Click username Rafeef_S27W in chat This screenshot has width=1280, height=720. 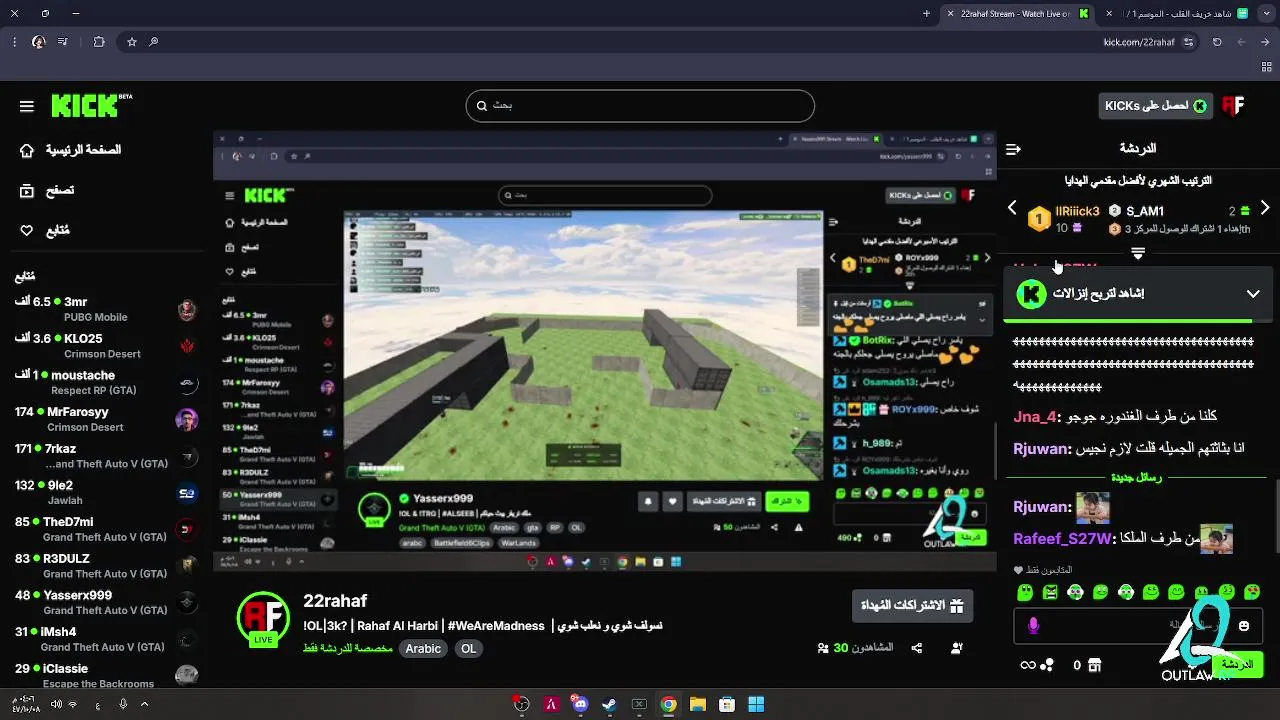pyautogui.click(x=1062, y=539)
